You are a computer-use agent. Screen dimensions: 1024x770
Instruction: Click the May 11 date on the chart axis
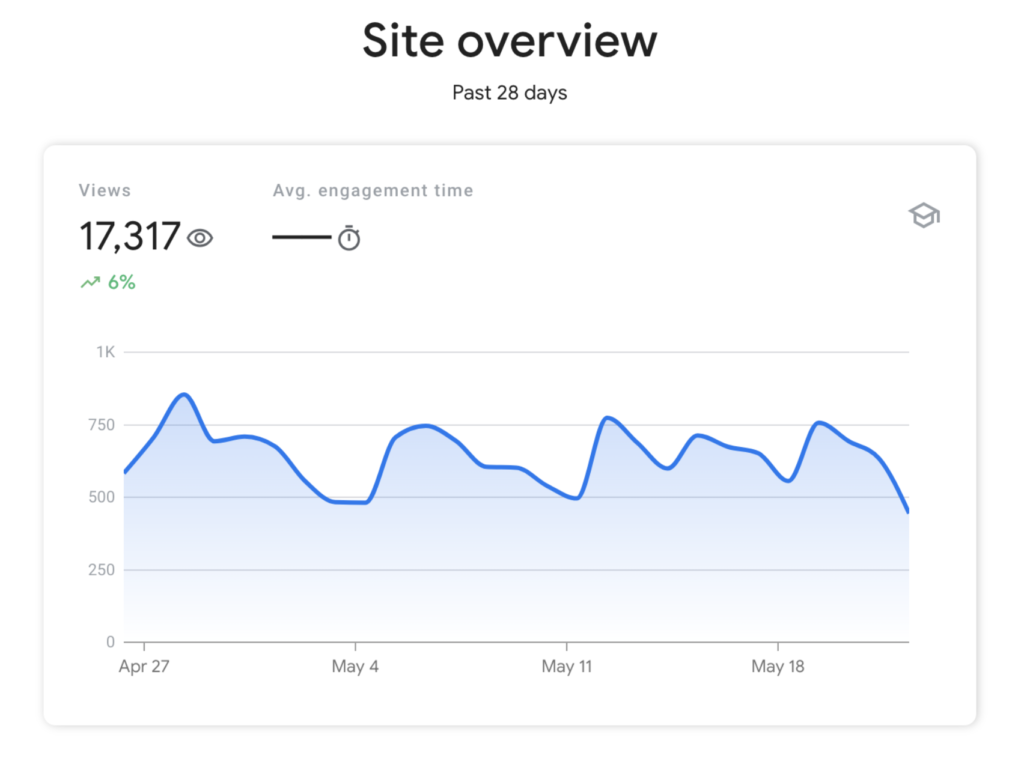(x=567, y=667)
